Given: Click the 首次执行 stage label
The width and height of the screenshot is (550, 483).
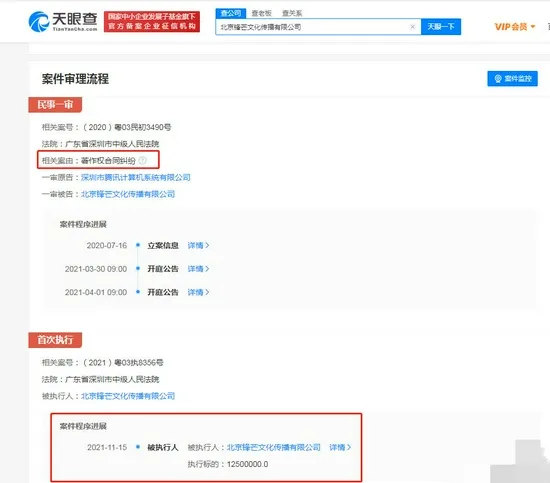Looking at the screenshot, I should pyautogui.click(x=55, y=340).
